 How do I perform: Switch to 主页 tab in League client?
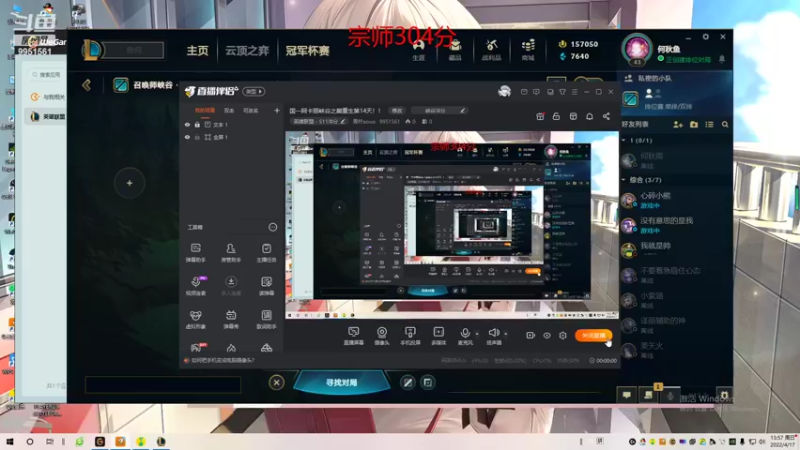(x=197, y=51)
